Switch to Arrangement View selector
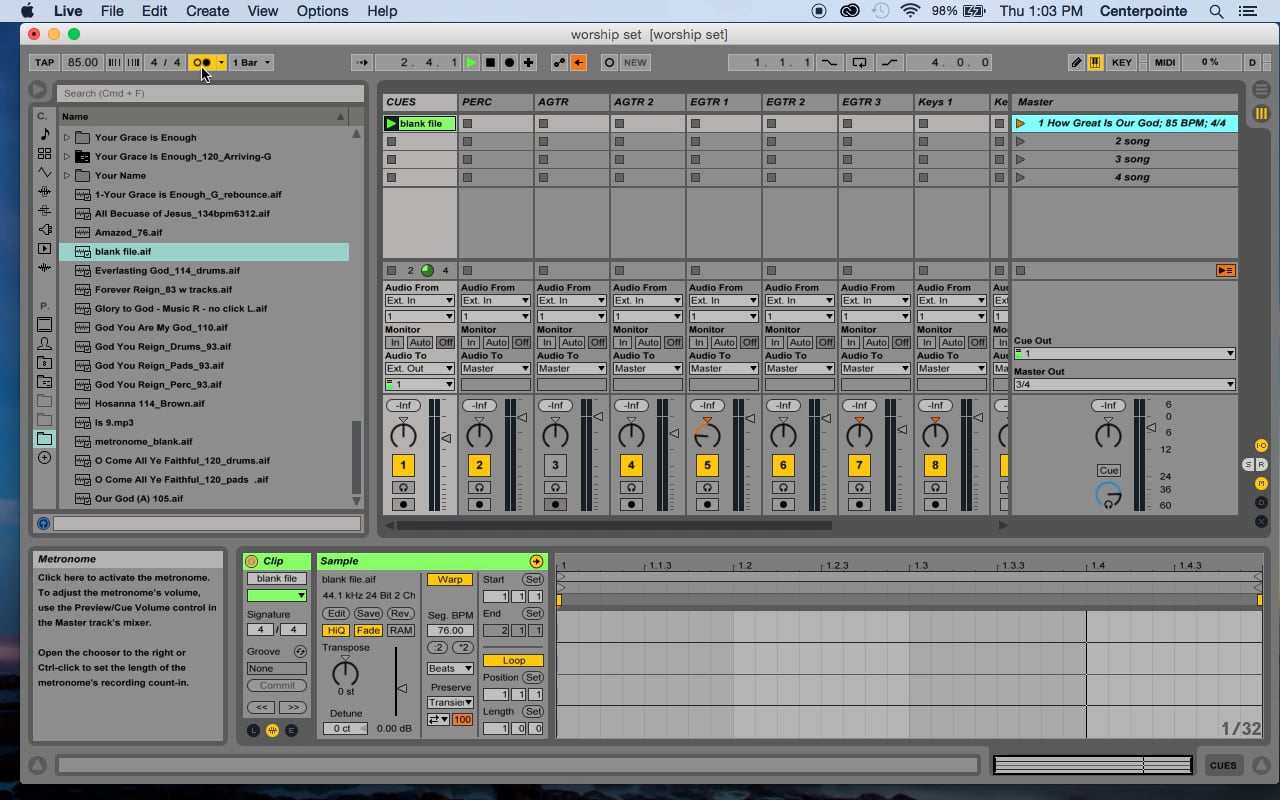This screenshot has width=1280, height=800. (x=1261, y=90)
